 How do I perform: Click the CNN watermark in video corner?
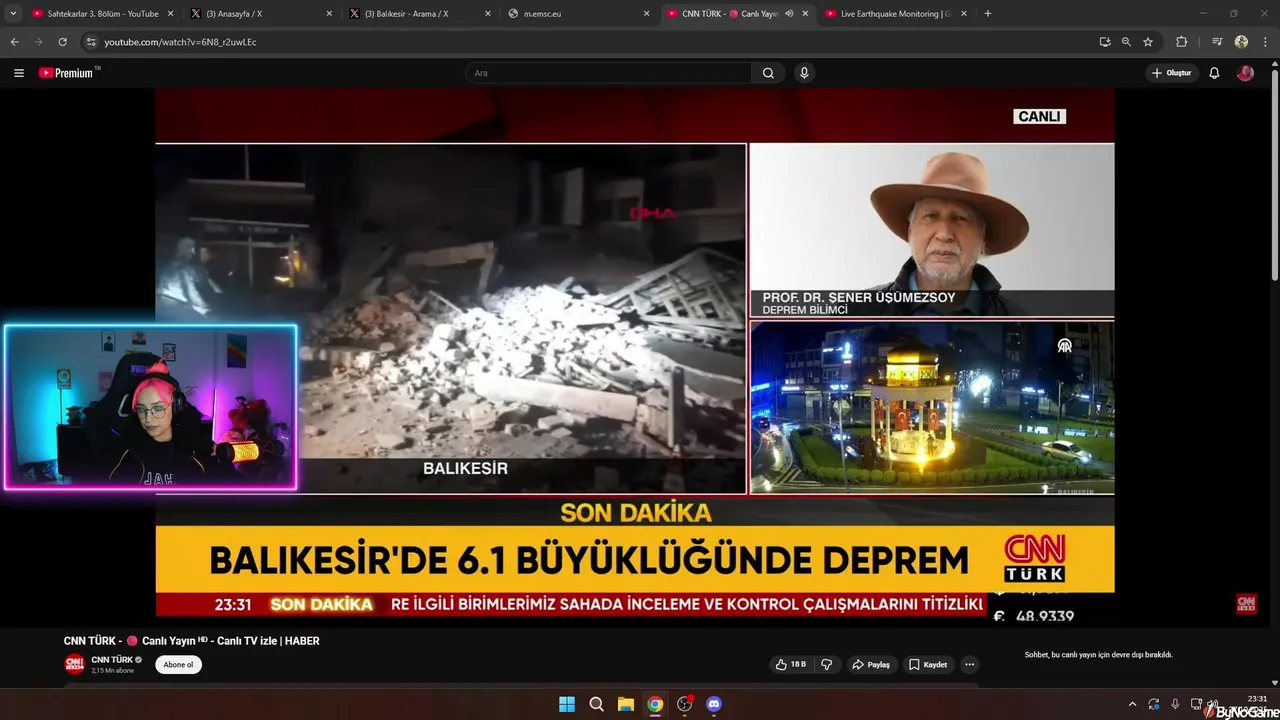[1246, 604]
